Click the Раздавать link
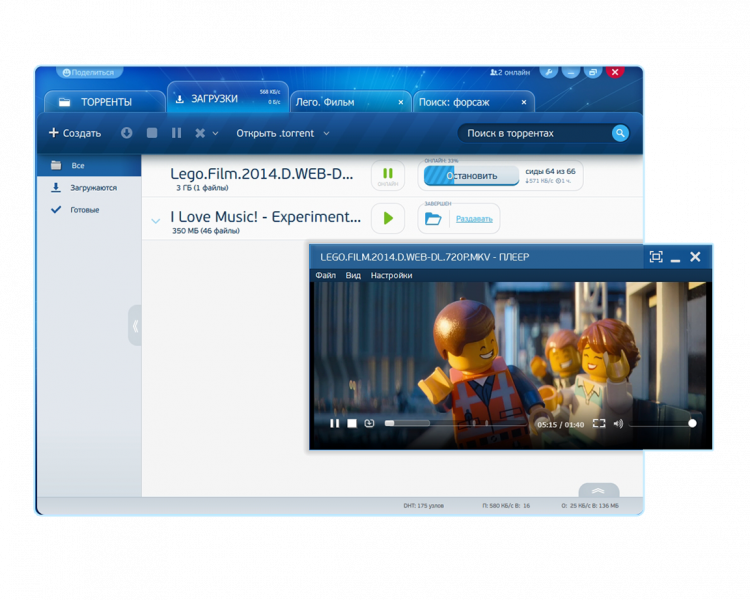This screenshot has width=750, height=600. 474,218
